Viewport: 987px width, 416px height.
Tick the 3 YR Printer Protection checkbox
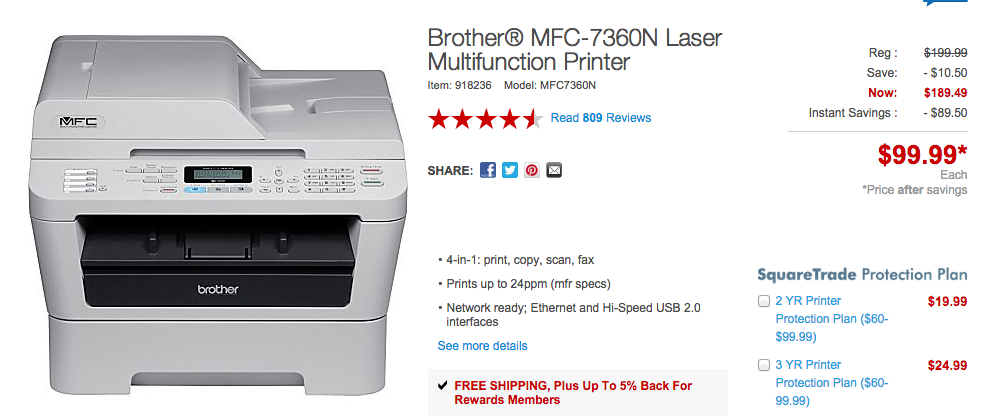click(x=764, y=365)
